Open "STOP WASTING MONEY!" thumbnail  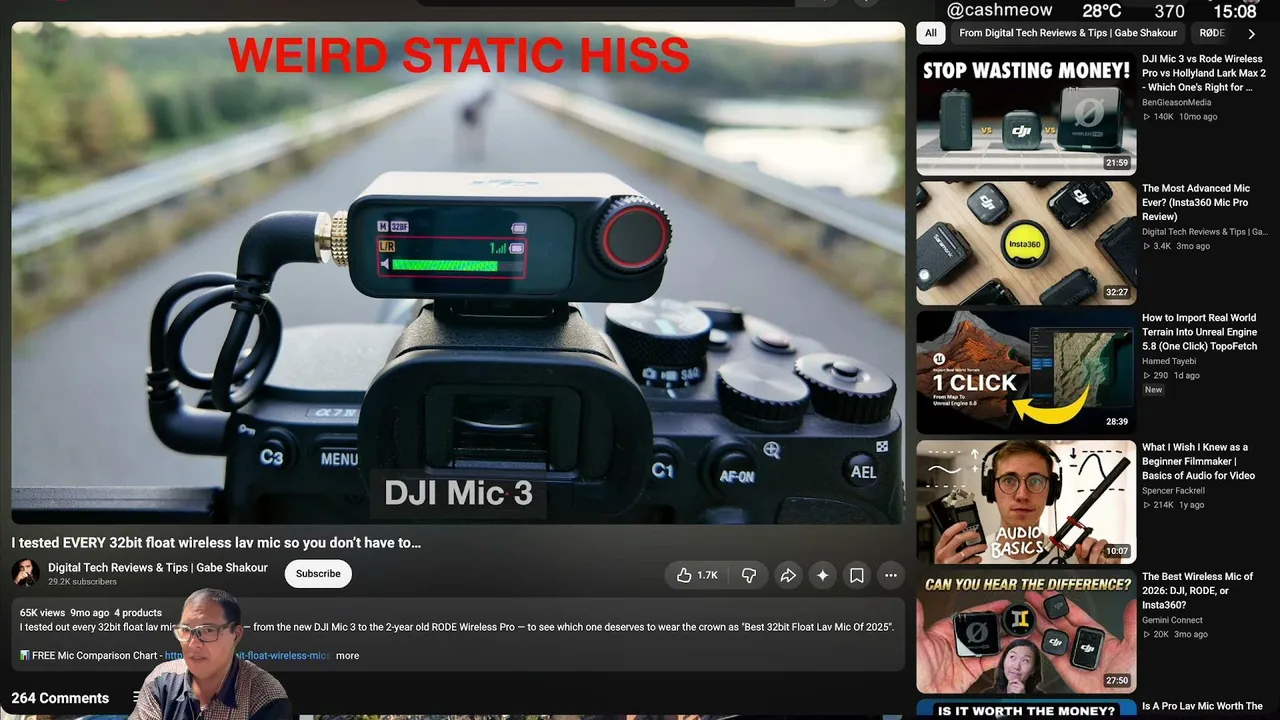click(x=1026, y=113)
